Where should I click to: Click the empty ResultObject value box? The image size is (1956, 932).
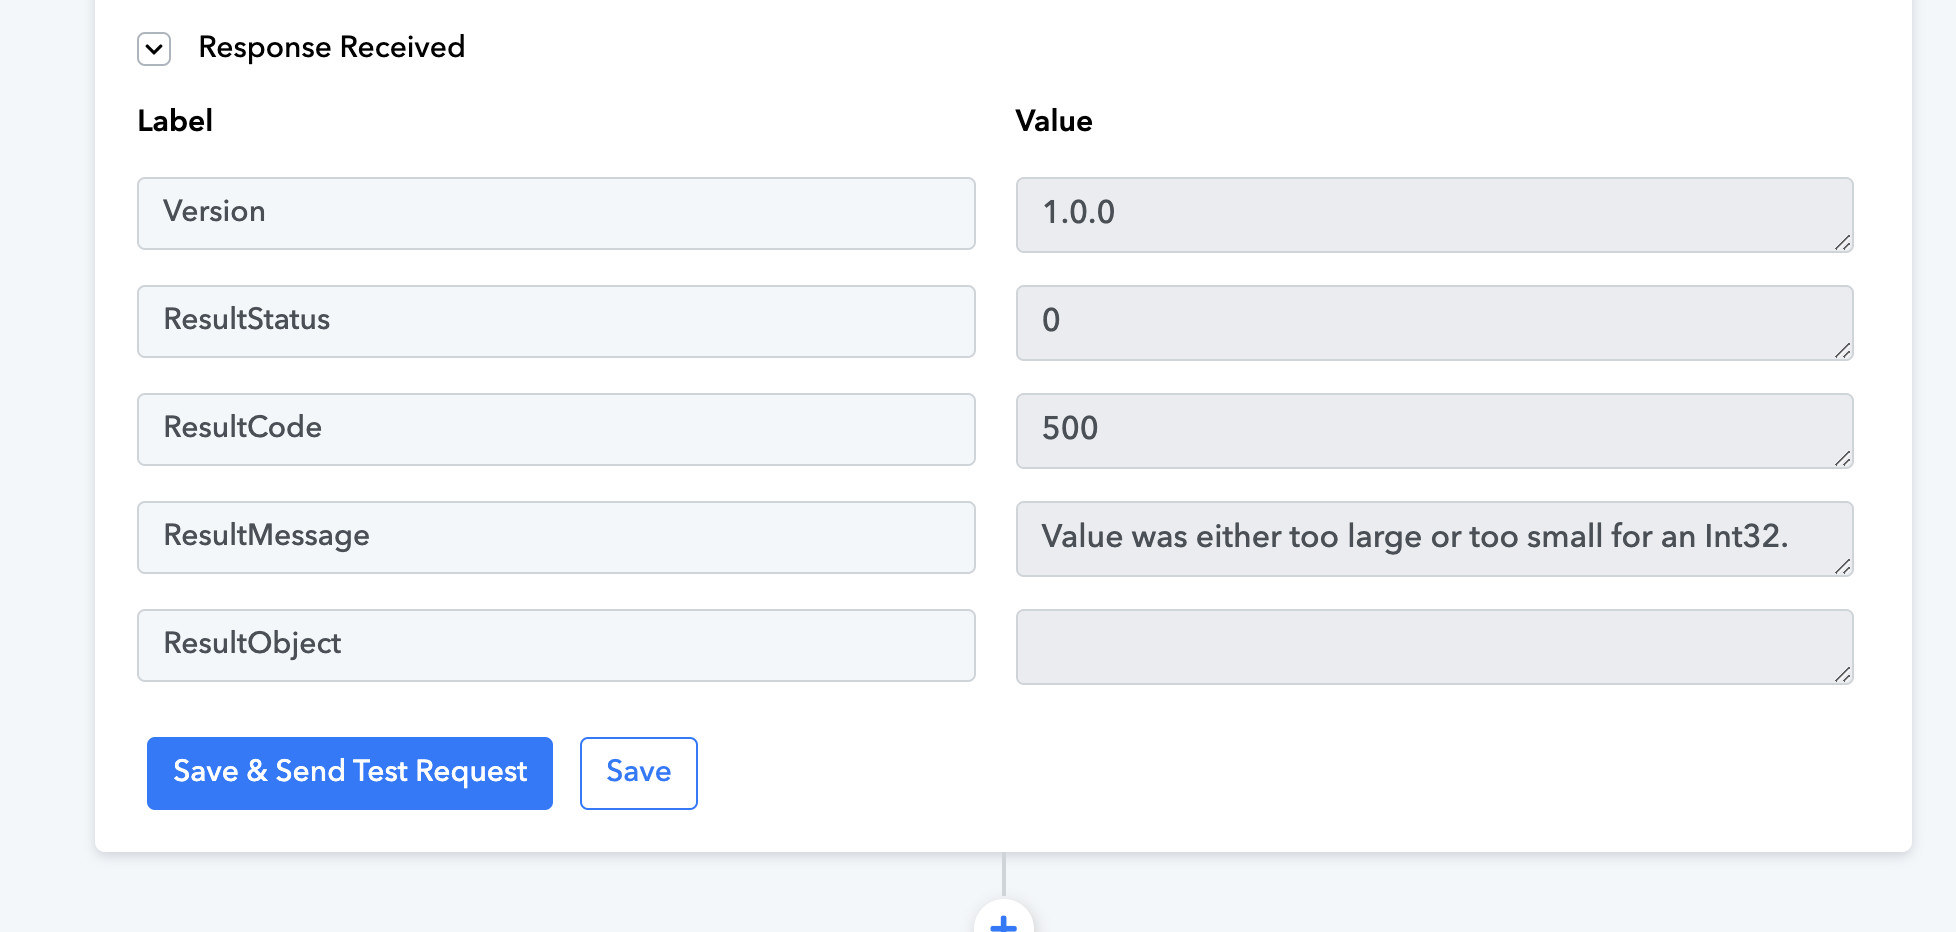[1434, 647]
